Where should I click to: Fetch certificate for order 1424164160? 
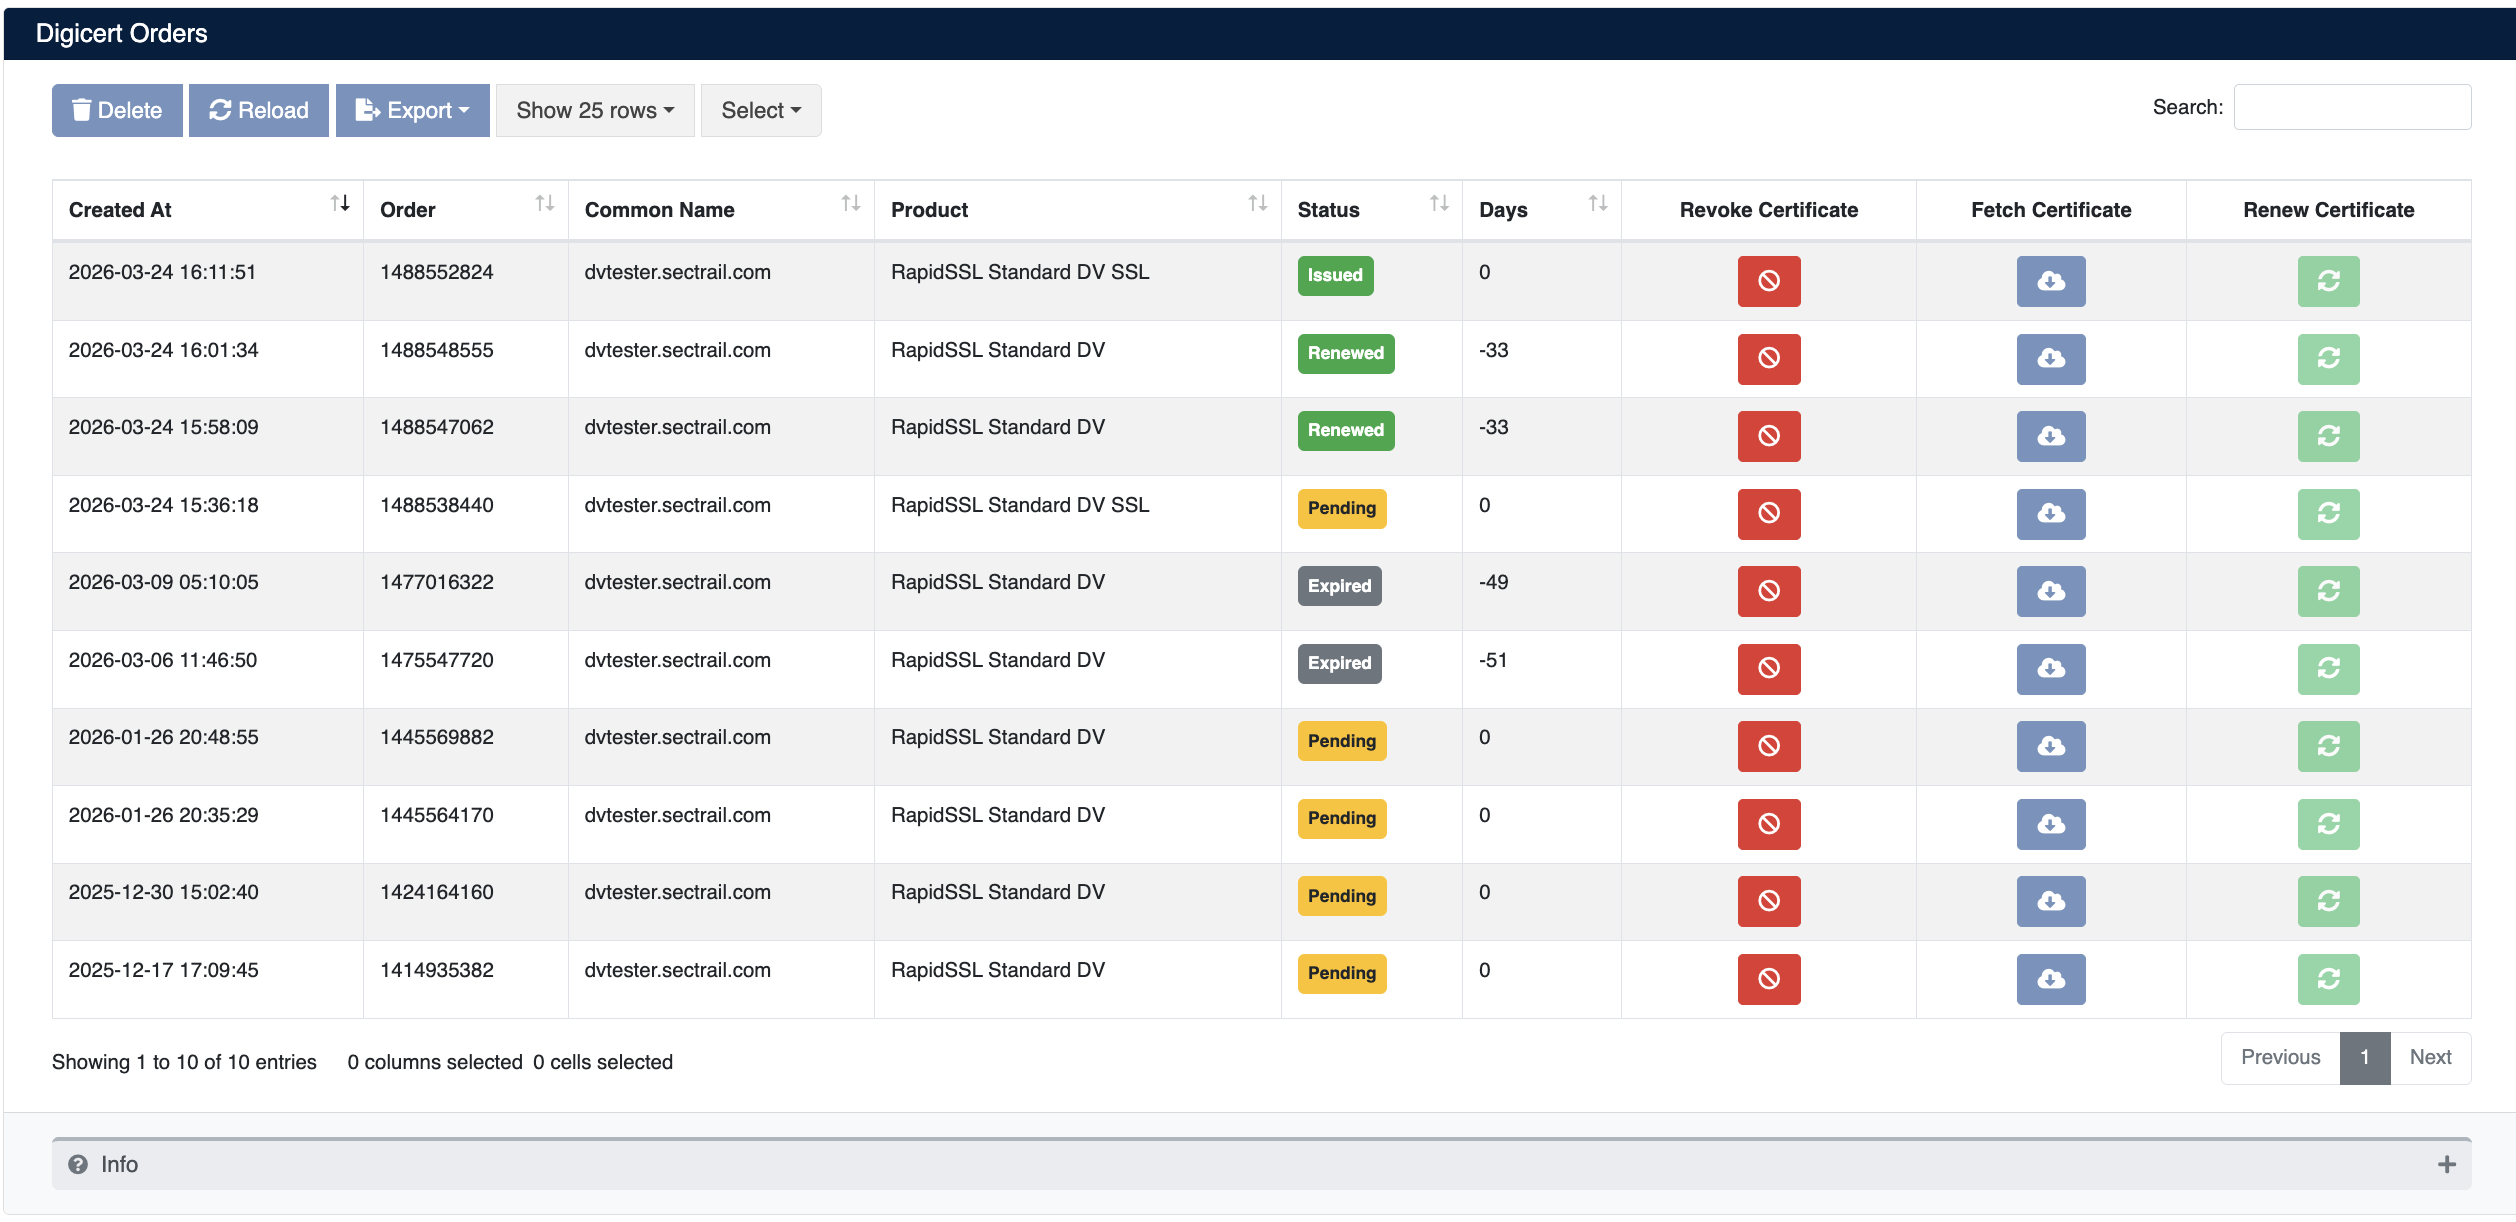tap(2050, 901)
